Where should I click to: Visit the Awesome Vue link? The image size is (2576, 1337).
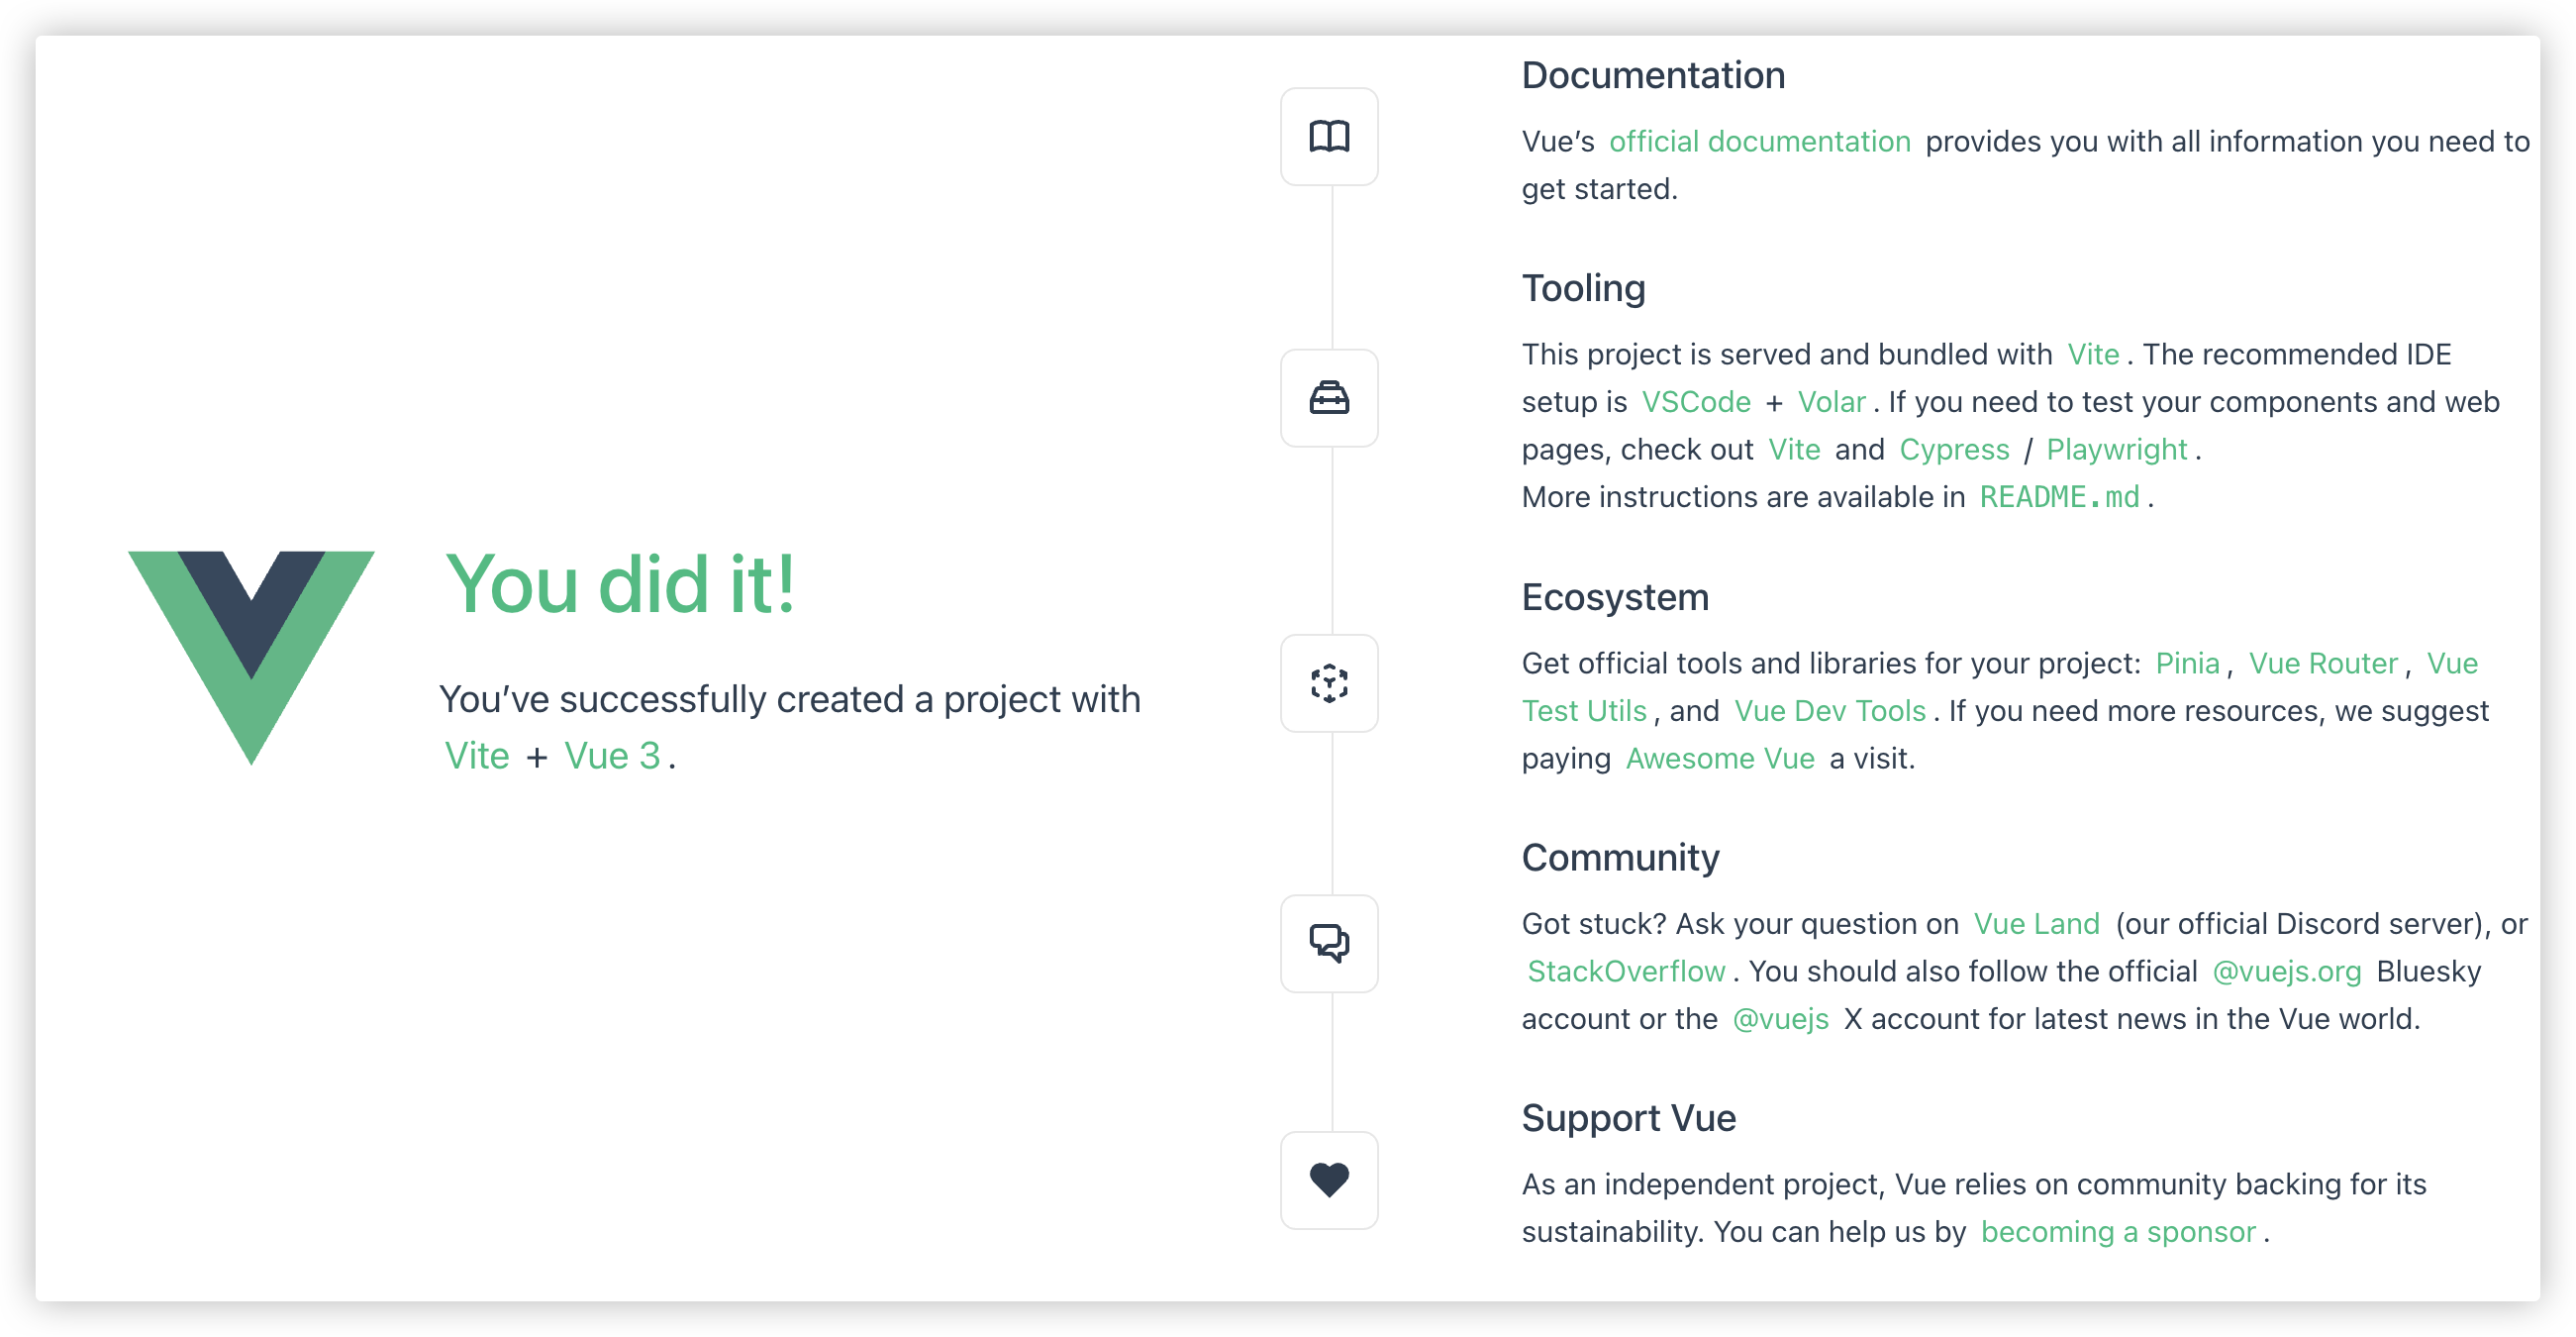click(x=1720, y=759)
